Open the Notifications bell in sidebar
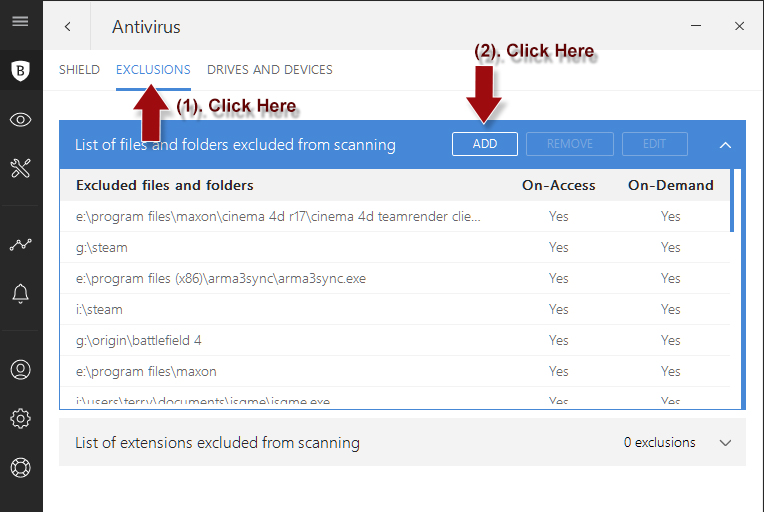Image resolution: width=764 pixels, height=512 pixels. click(x=20, y=293)
